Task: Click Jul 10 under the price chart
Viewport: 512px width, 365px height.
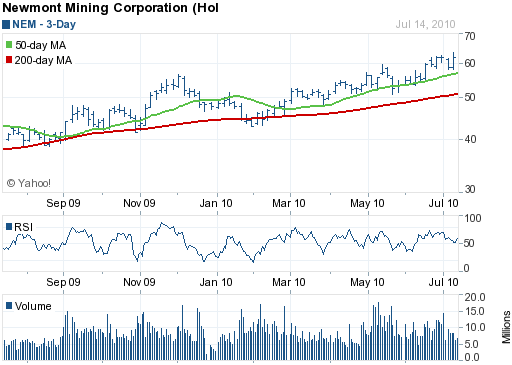Action: (443, 203)
